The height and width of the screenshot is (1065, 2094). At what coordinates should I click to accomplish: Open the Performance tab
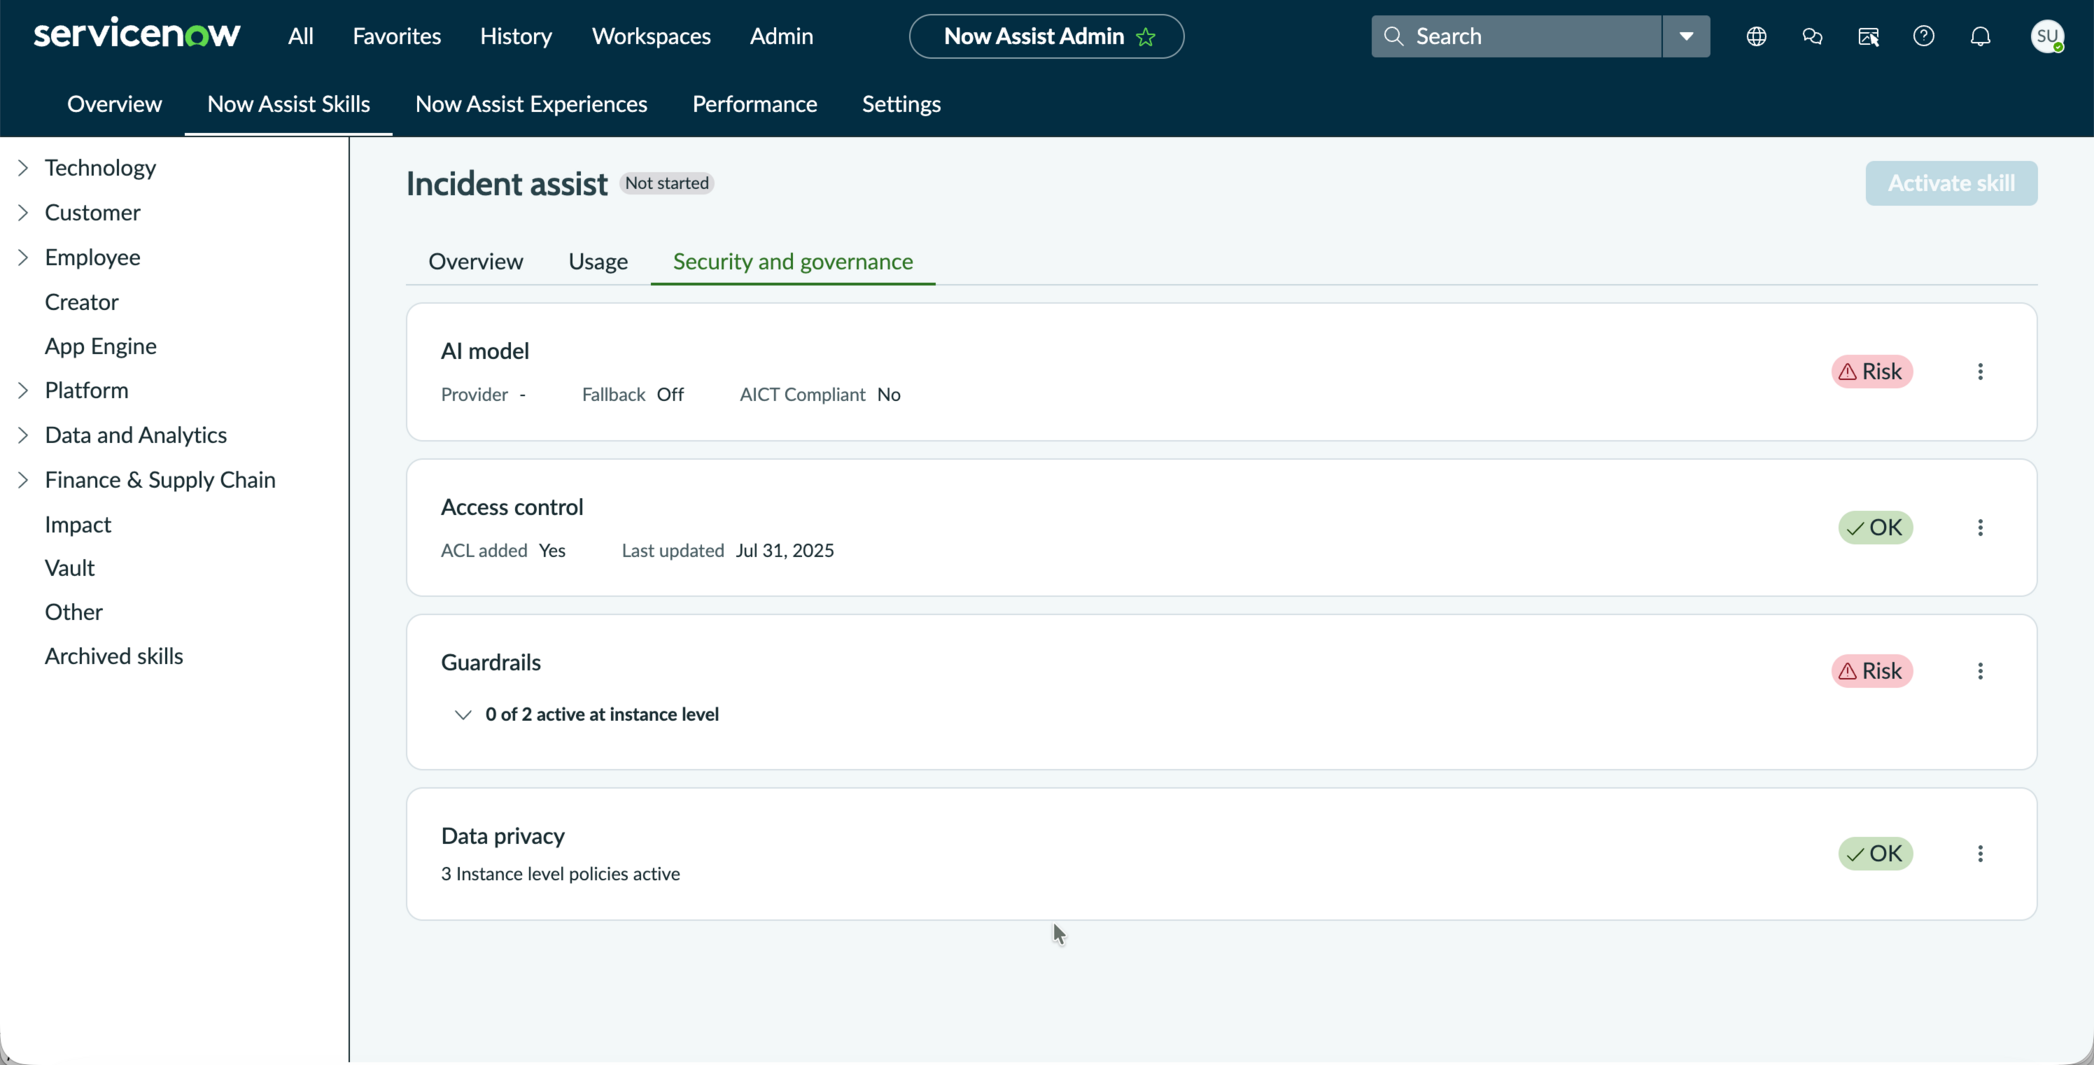coord(754,104)
